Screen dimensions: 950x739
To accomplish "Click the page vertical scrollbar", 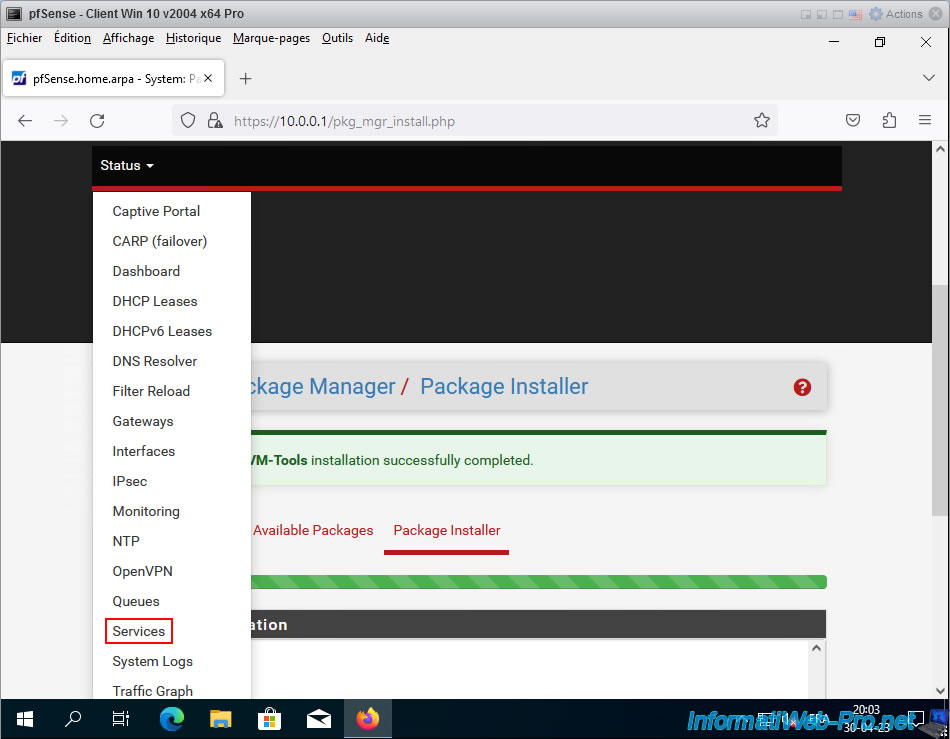I will tap(940, 400).
